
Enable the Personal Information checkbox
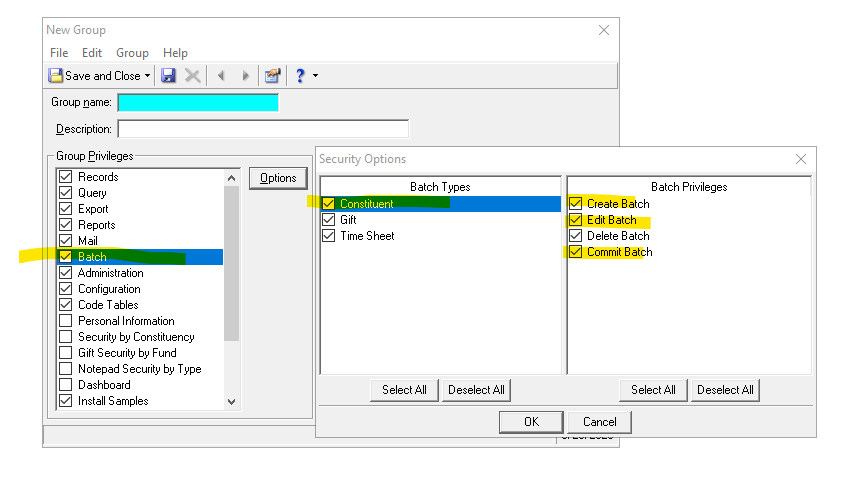click(x=66, y=320)
